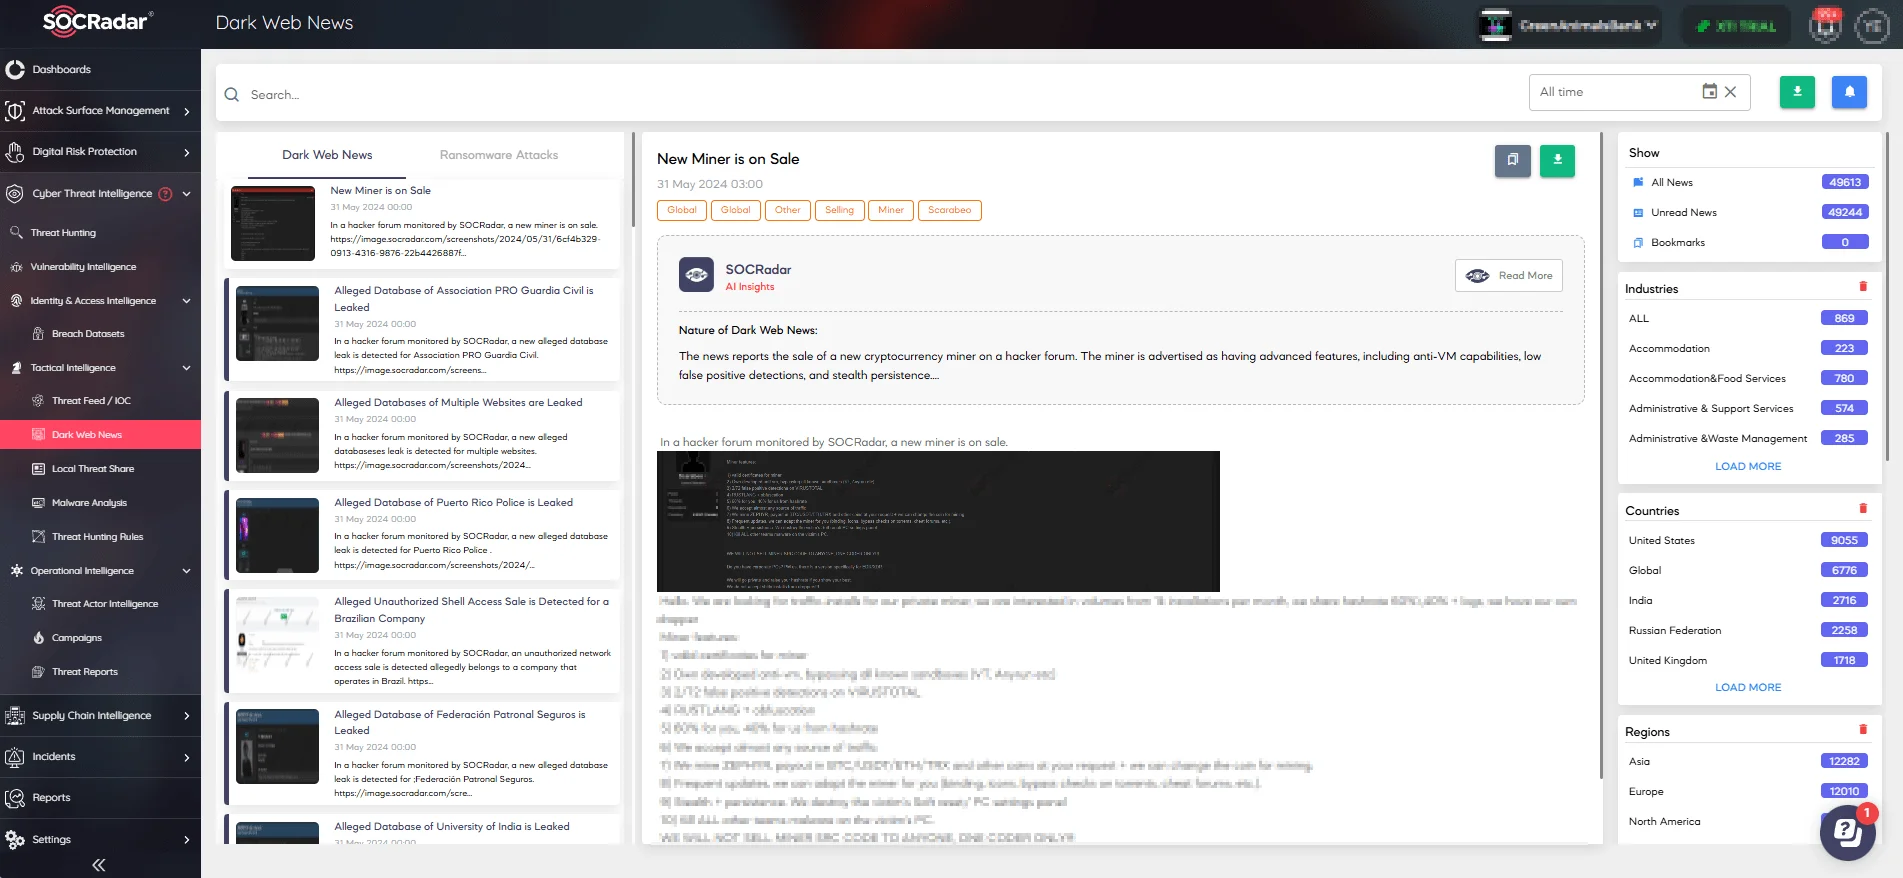Viewport: 1903px width, 878px height.
Task: Open the miner forum screenshot image
Action: click(938, 521)
